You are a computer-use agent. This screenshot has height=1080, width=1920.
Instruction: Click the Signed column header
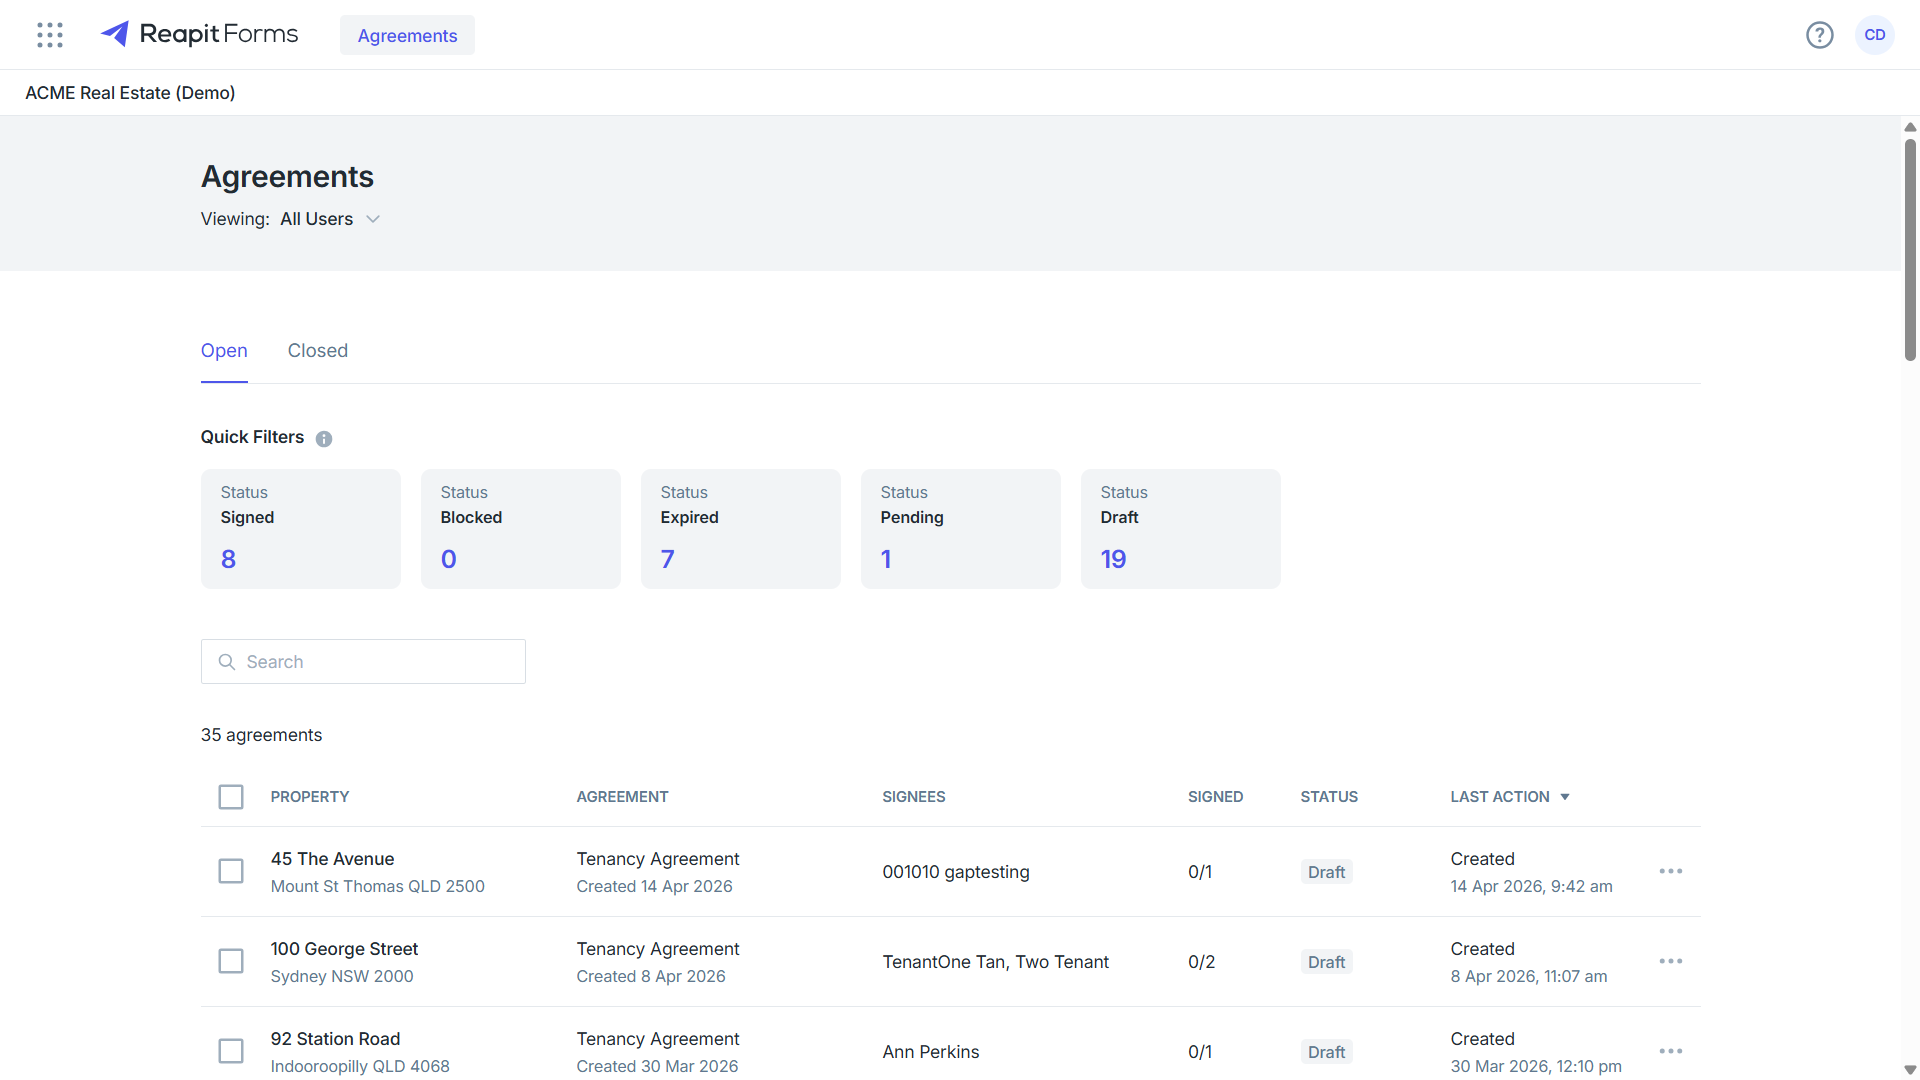point(1215,797)
